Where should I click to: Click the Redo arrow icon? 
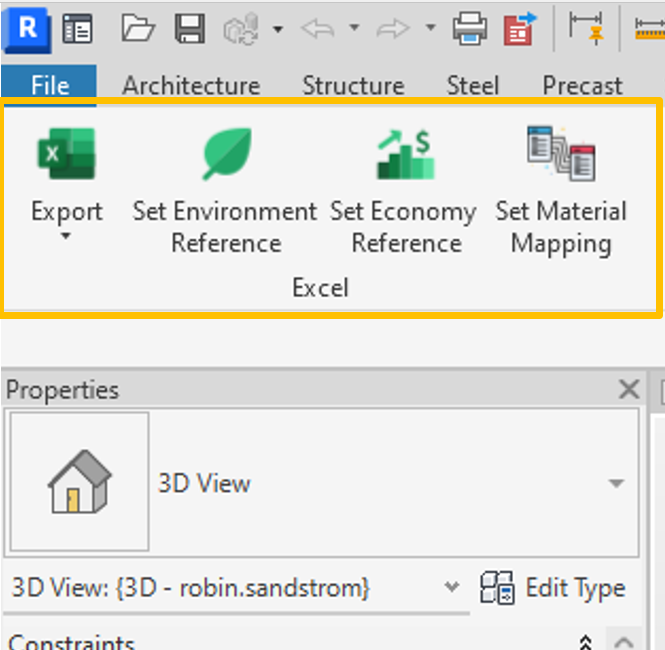393,29
